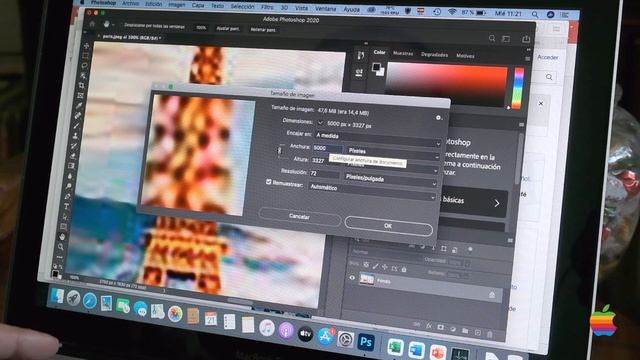Screen dimensions: 640x360
Task: Click the OK button in Image Size dialog
Action: 388,226
